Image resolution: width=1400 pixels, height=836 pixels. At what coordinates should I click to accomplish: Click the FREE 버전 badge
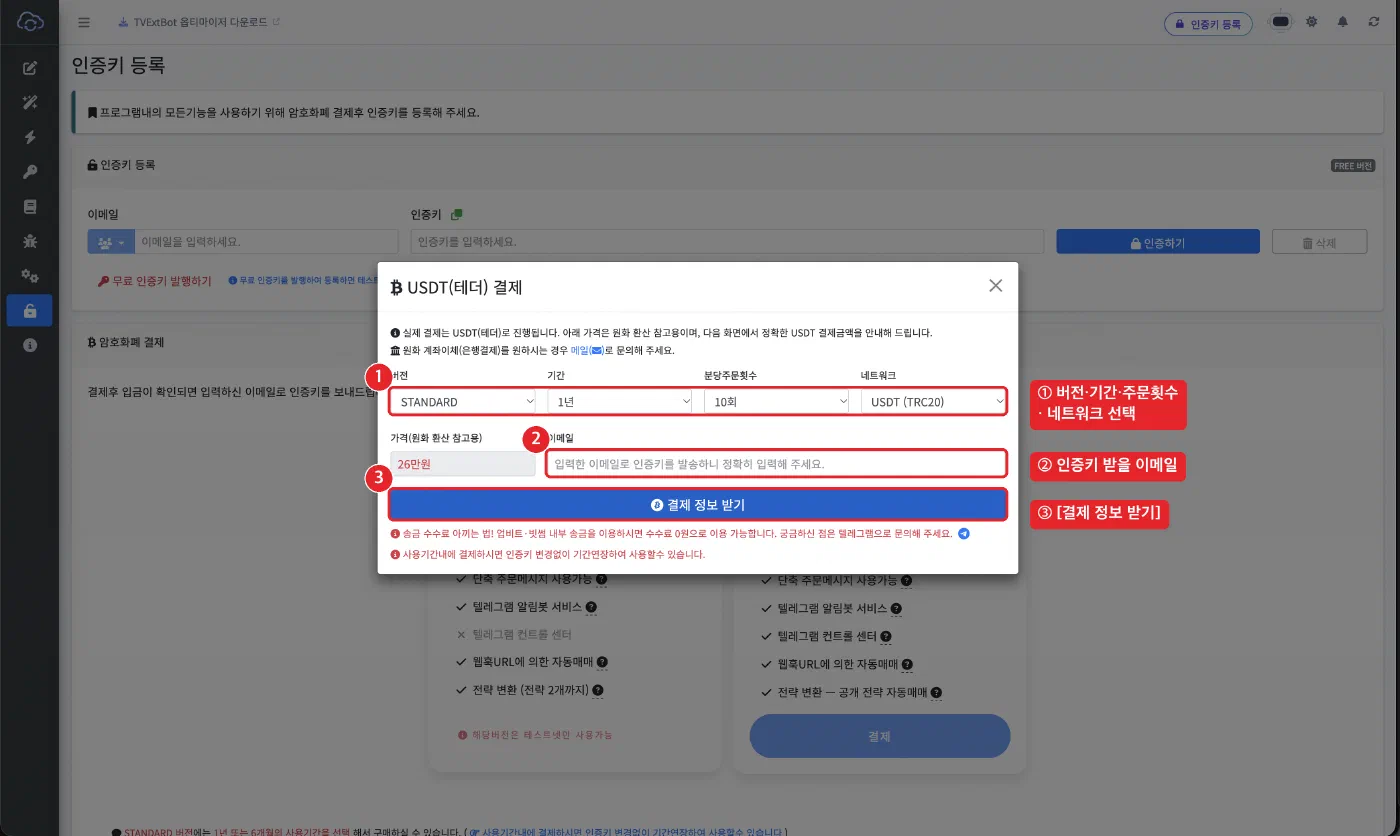point(1353,166)
